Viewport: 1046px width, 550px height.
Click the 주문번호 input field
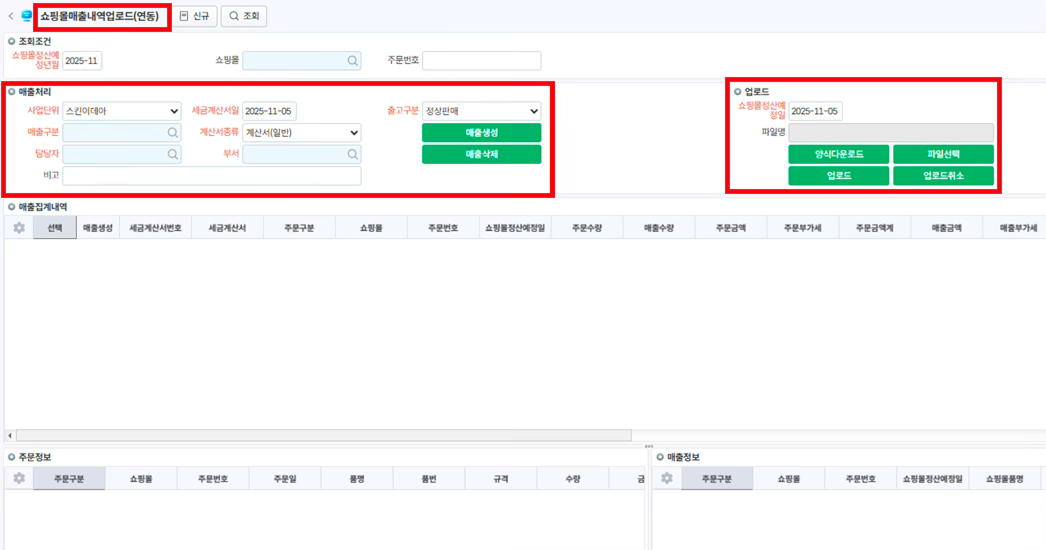pyautogui.click(x=481, y=61)
